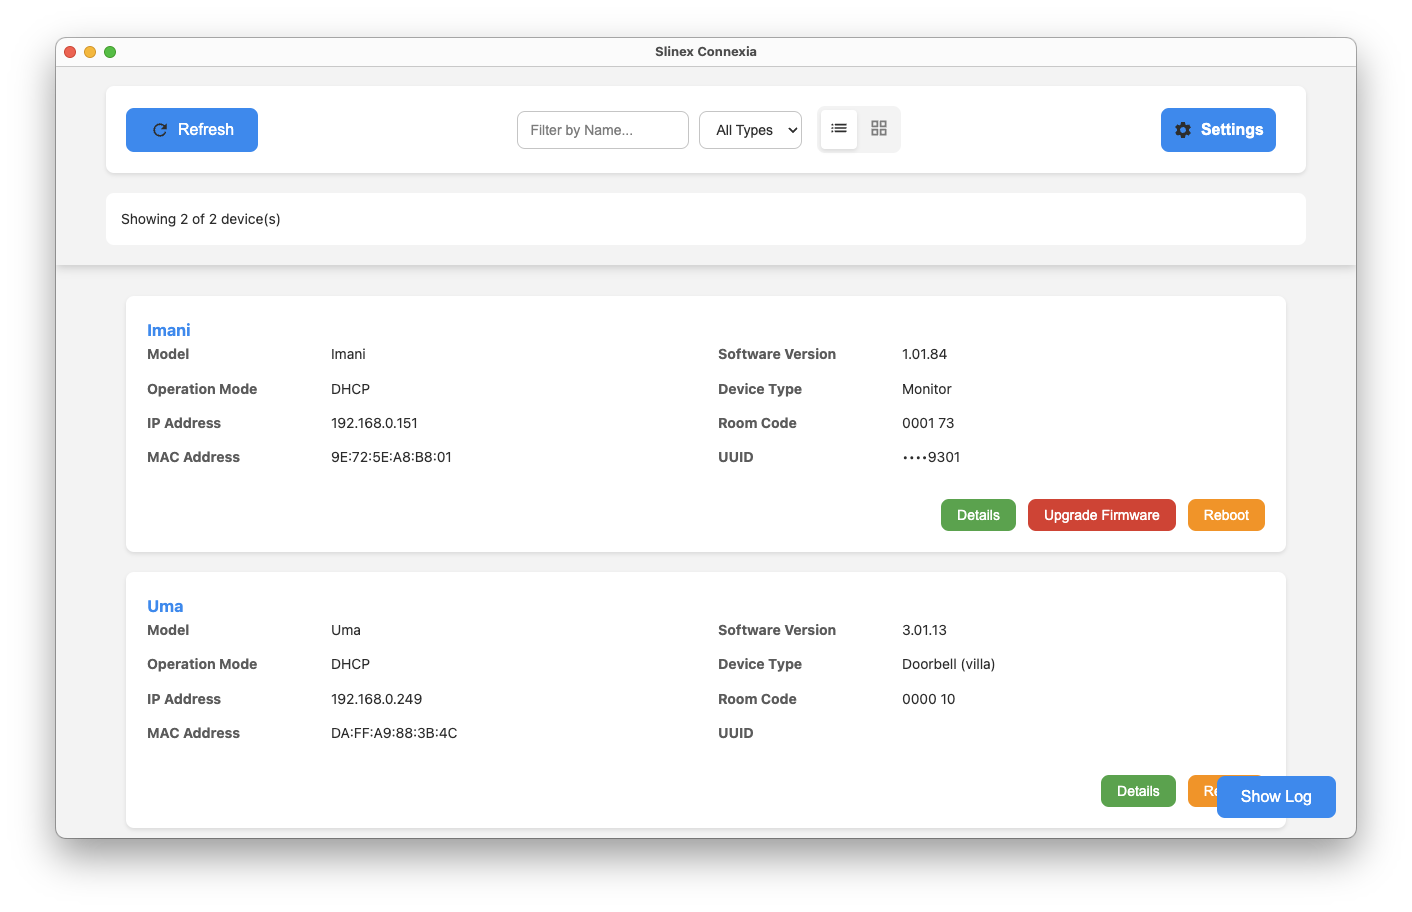Maximize the Slinex Connexia window
Screen dimensions: 1412x912
[x=110, y=52]
